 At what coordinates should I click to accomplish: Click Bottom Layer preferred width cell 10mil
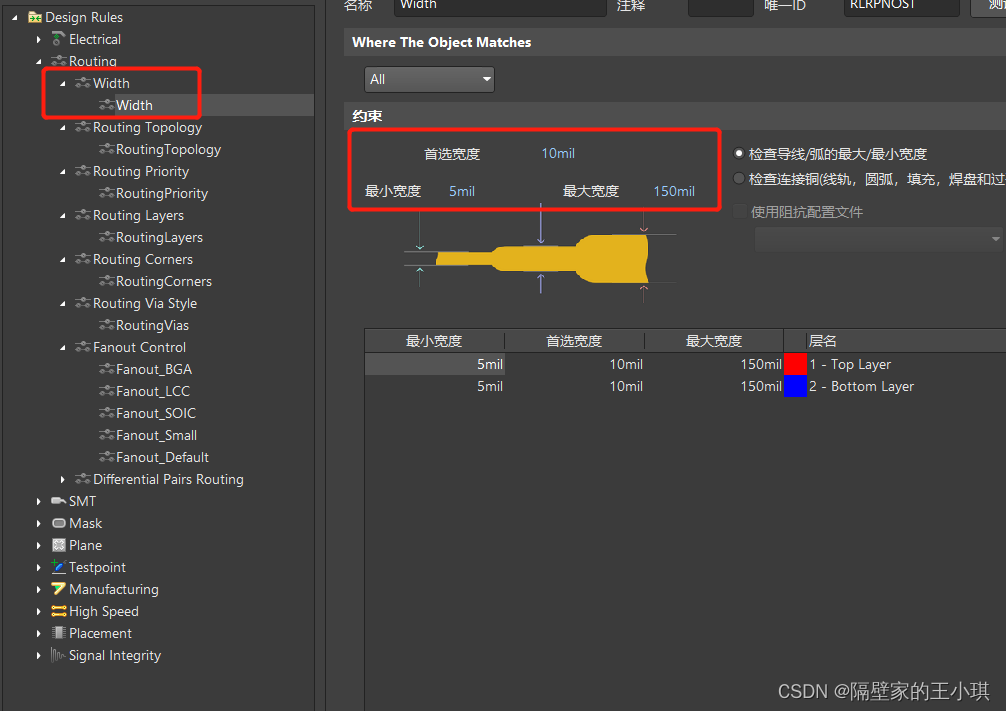tap(574, 386)
